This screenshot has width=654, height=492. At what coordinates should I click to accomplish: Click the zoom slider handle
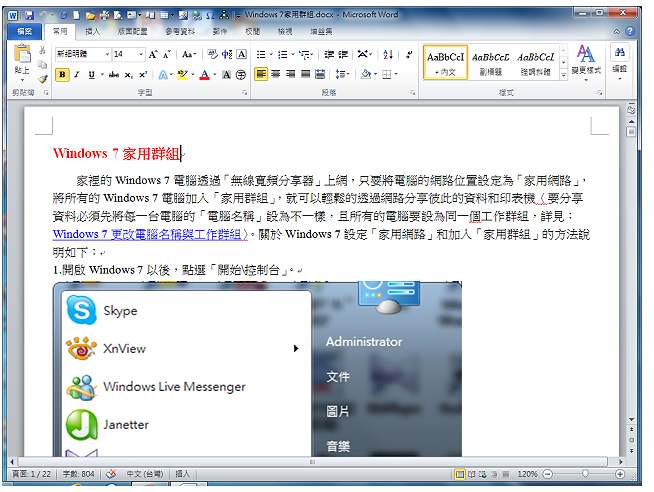(x=585, y=474)
